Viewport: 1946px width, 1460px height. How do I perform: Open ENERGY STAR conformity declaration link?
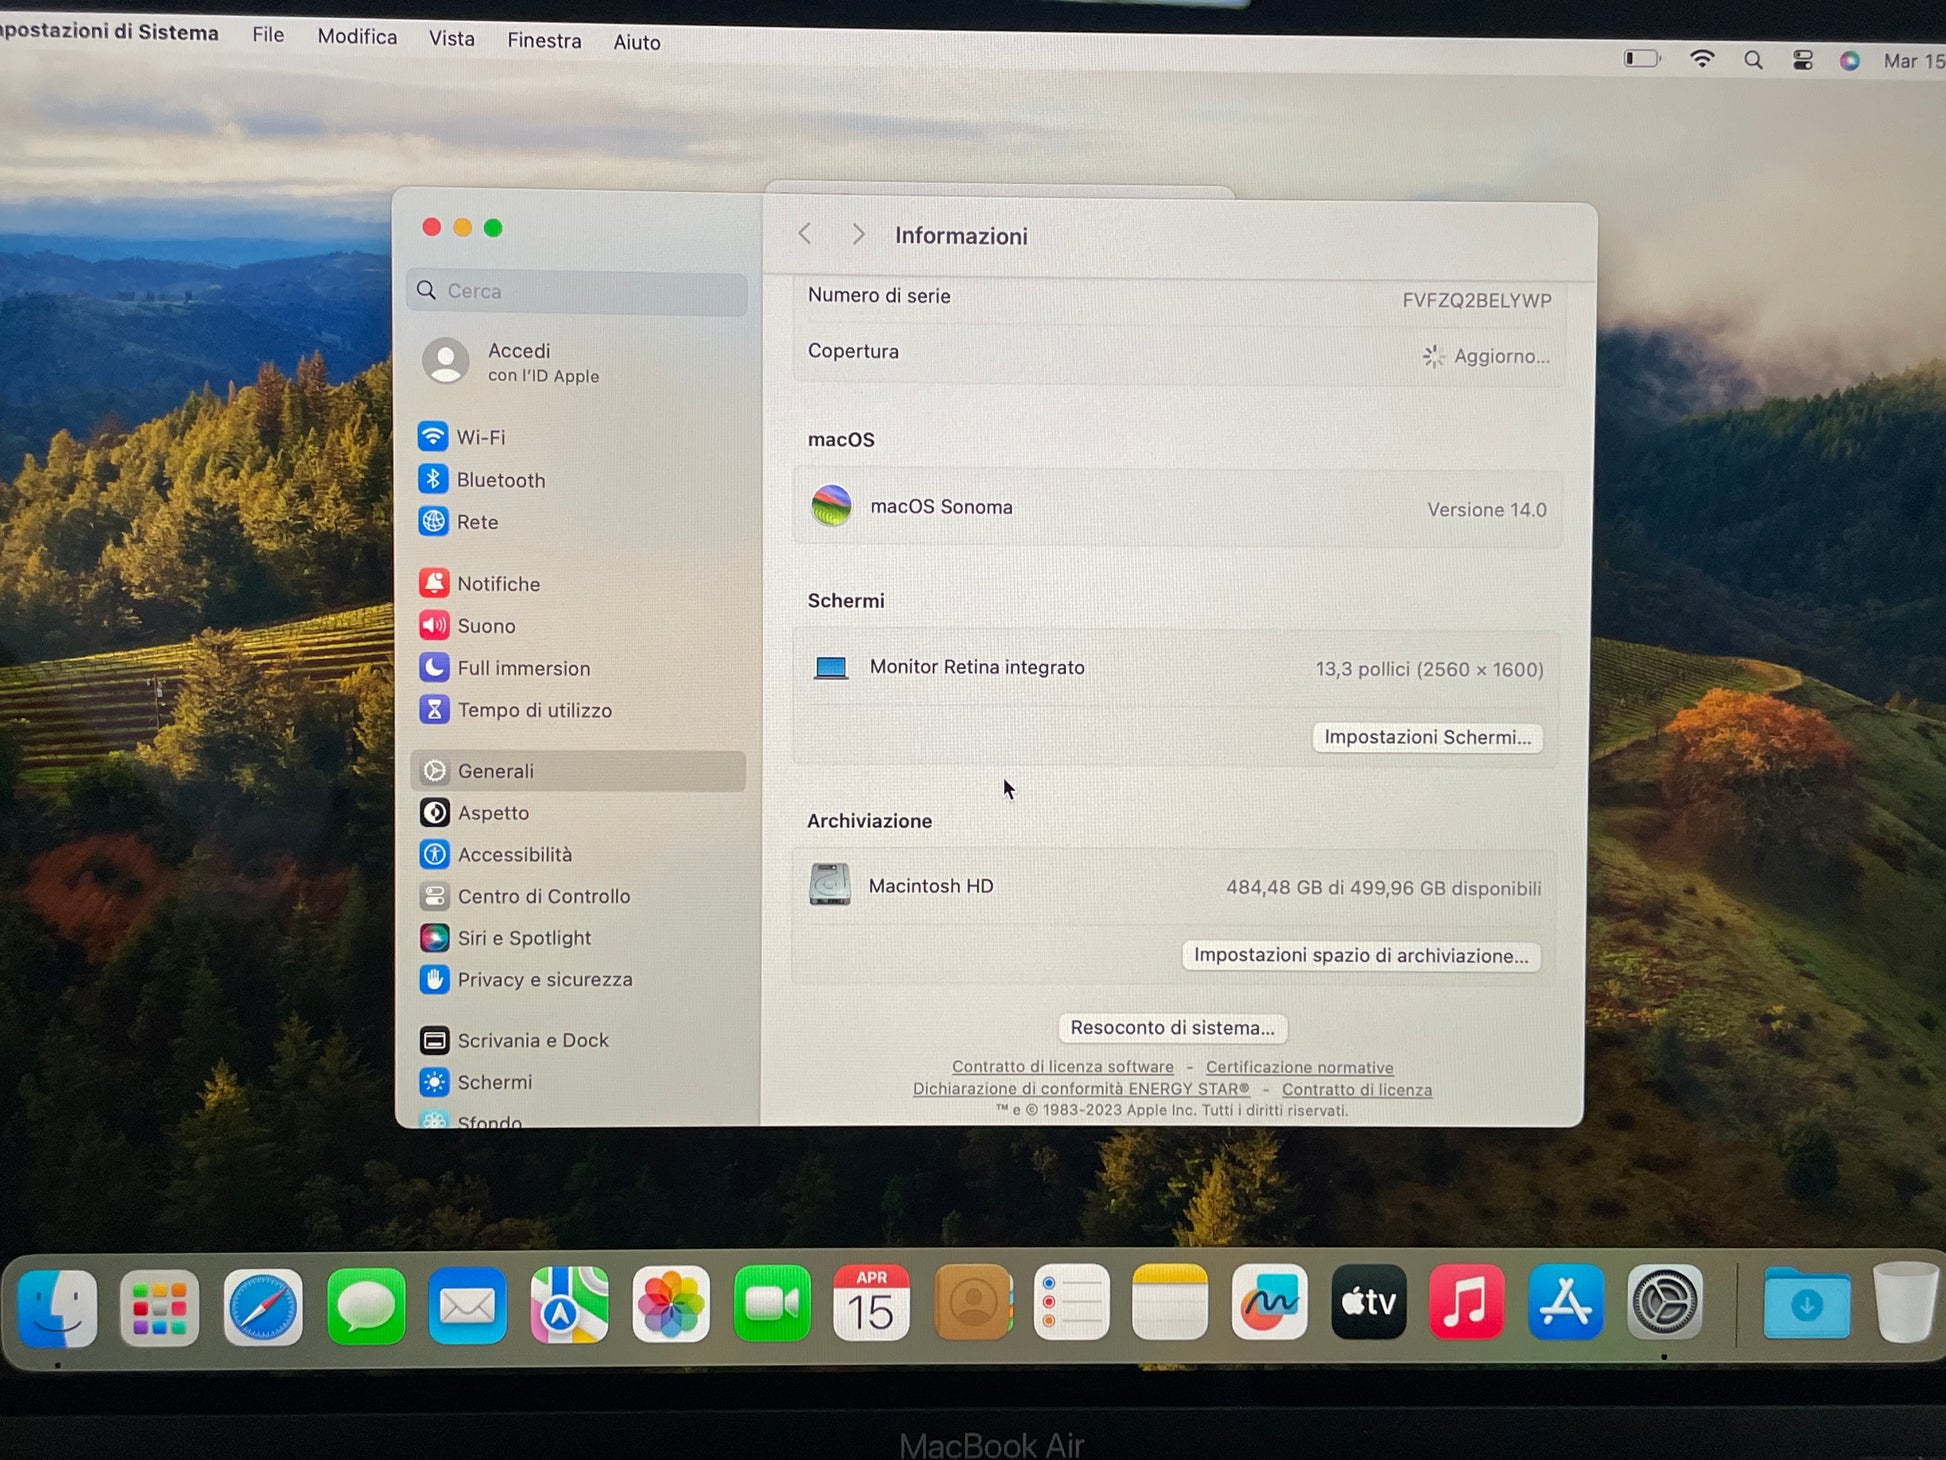[x=1081, y=1089]
